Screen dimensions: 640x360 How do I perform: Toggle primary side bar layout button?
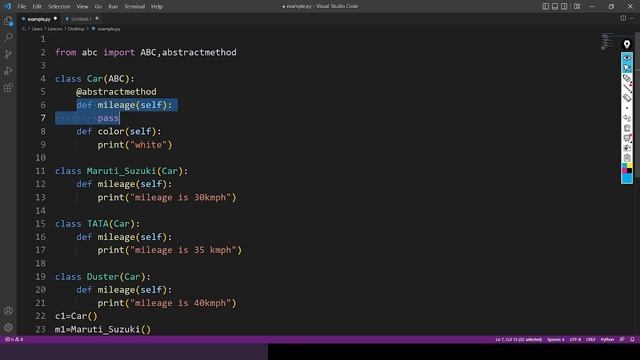coord(546,6)
